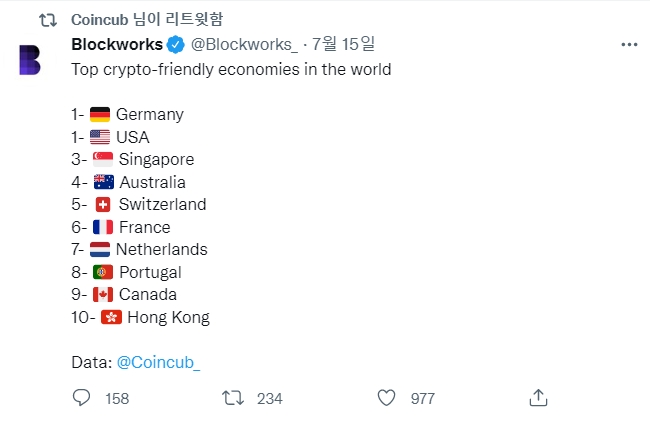650x425 pixels.
Task: Click the Blockworks profile avatar
Action: (30, 59)
